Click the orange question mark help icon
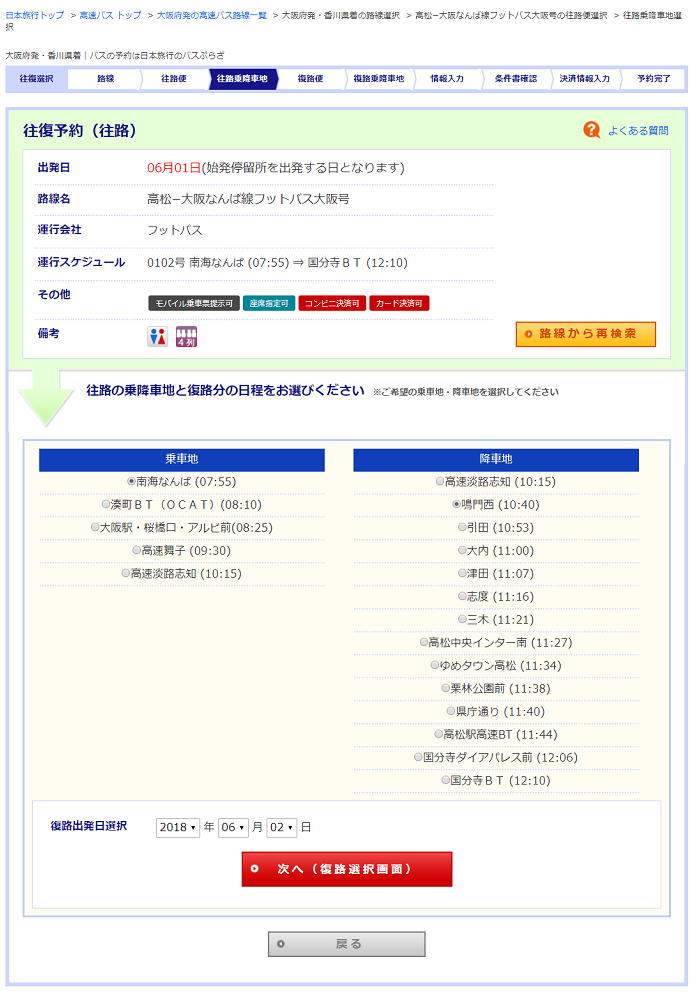The height and width of the screenshot is (997, 700). click(591, 130)
